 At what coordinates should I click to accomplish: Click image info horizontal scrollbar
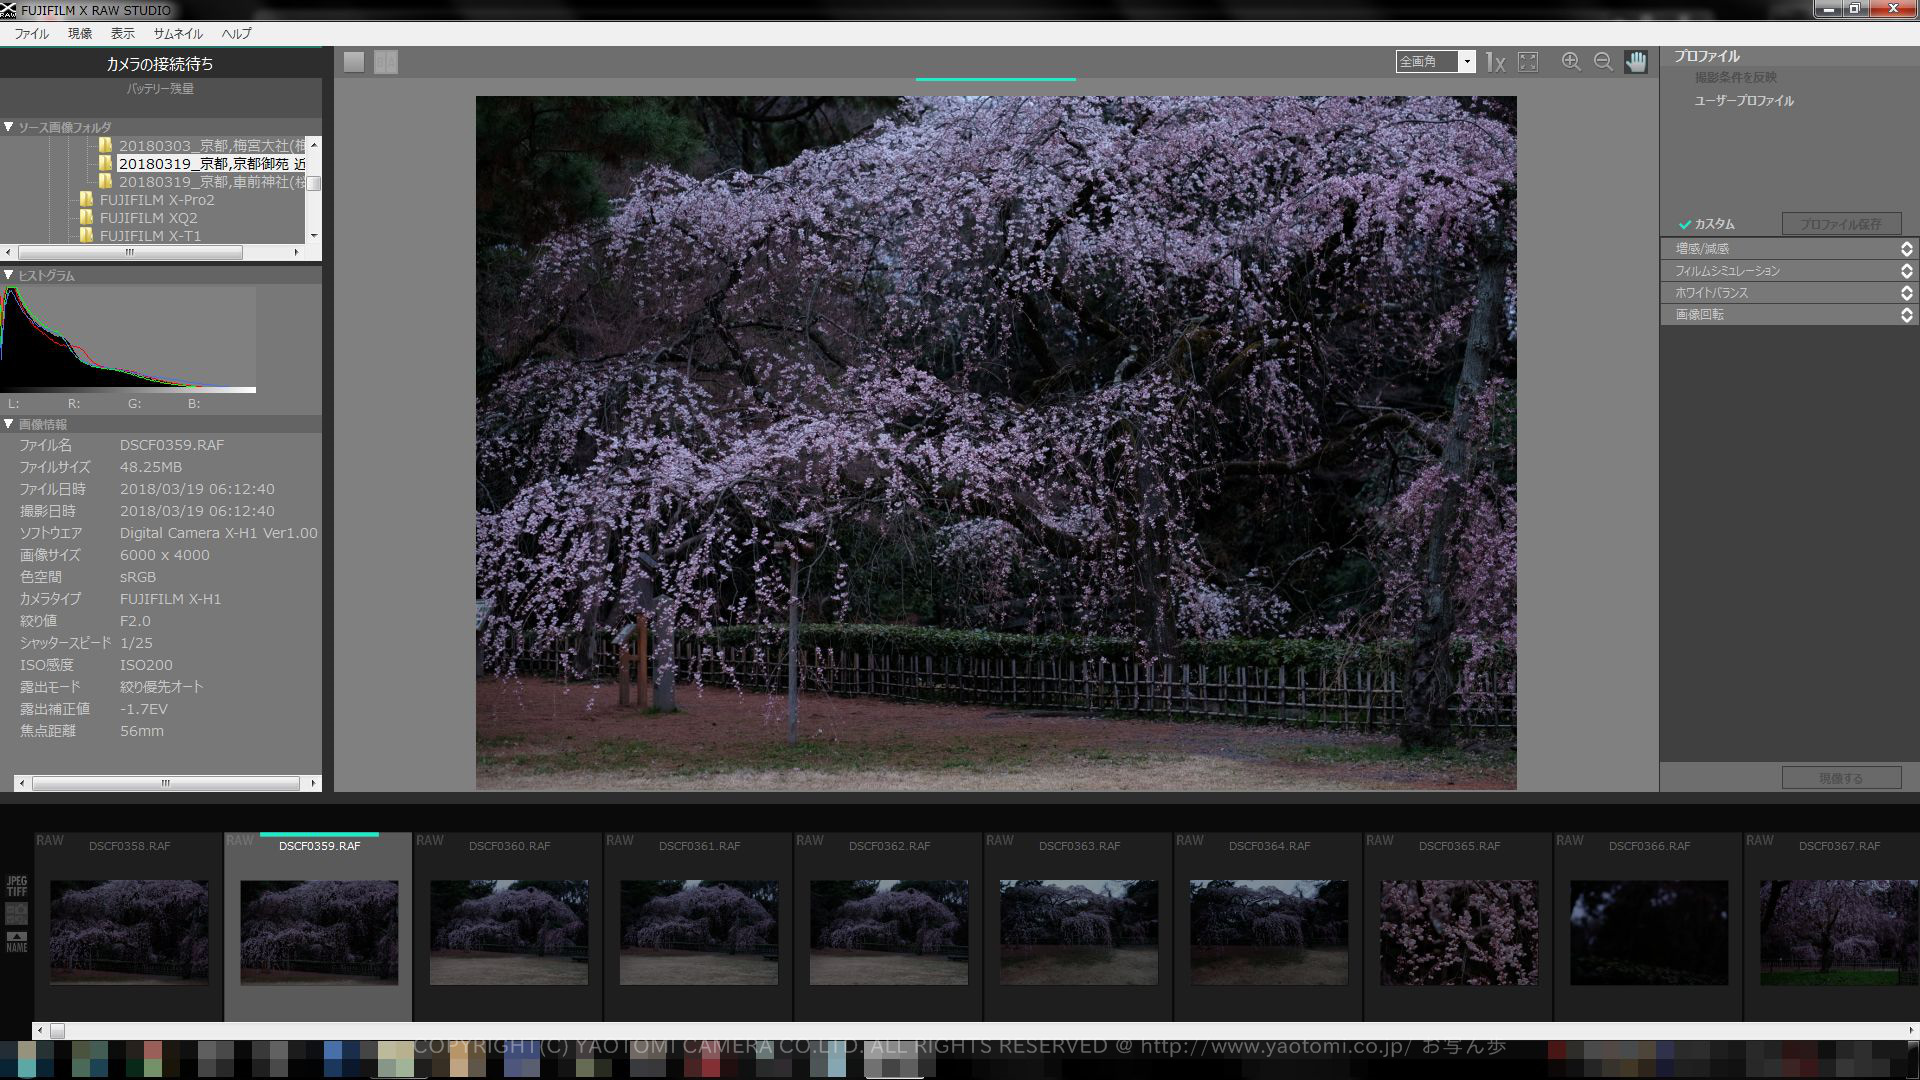tap(167, 783)
